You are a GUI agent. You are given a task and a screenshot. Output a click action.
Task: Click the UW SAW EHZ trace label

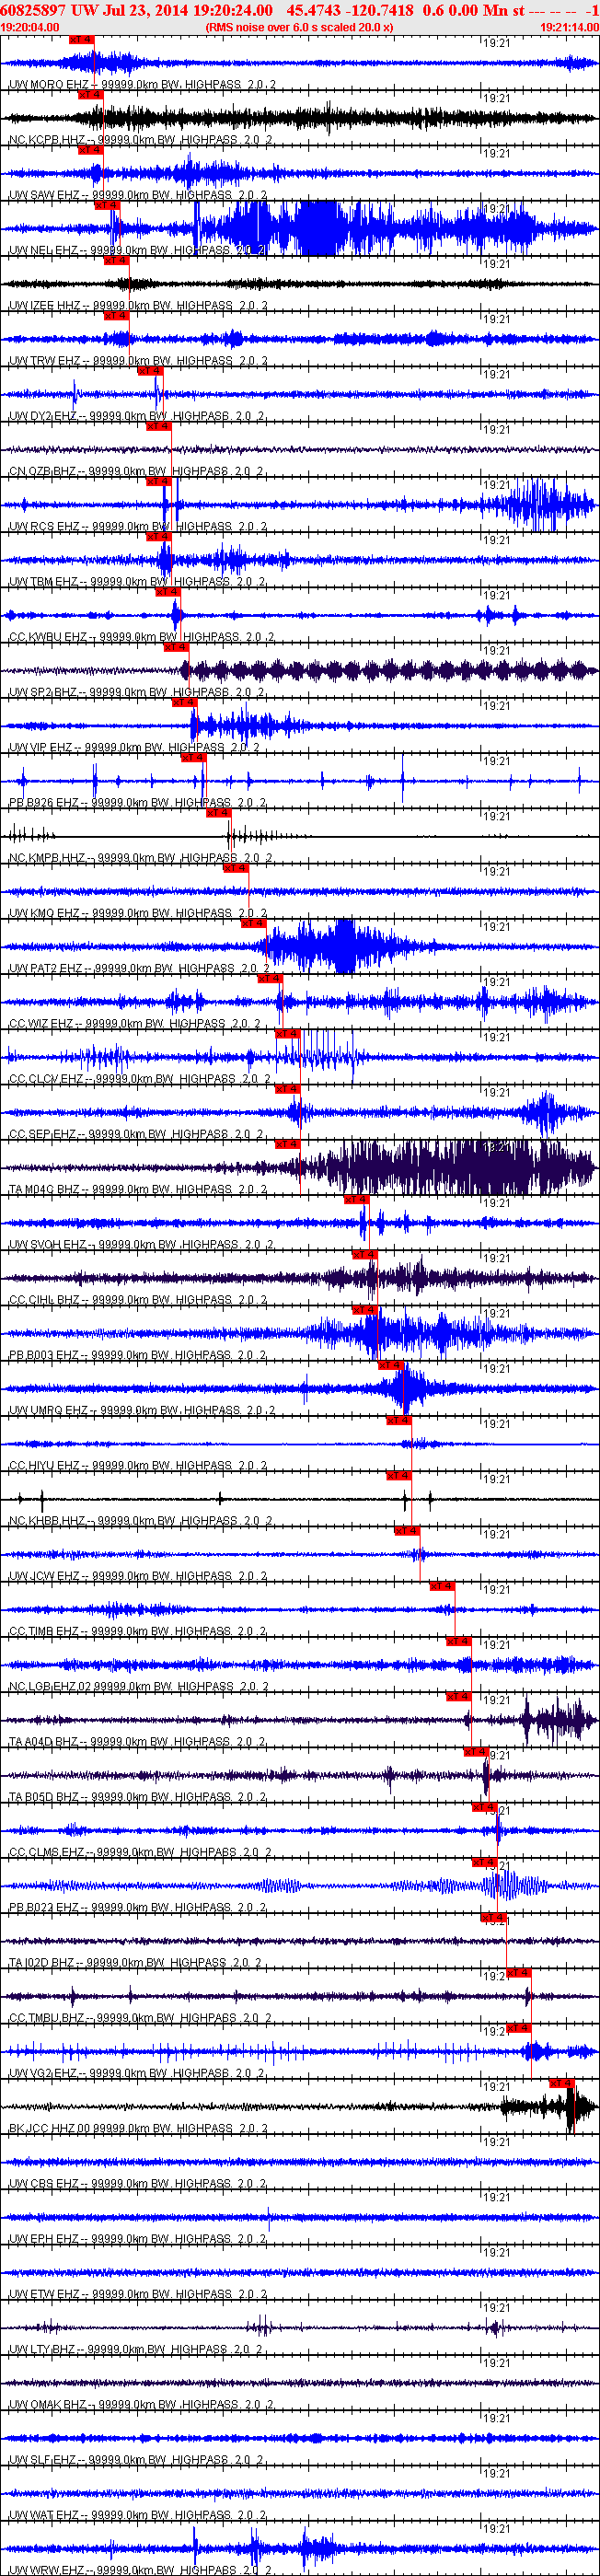138,195
